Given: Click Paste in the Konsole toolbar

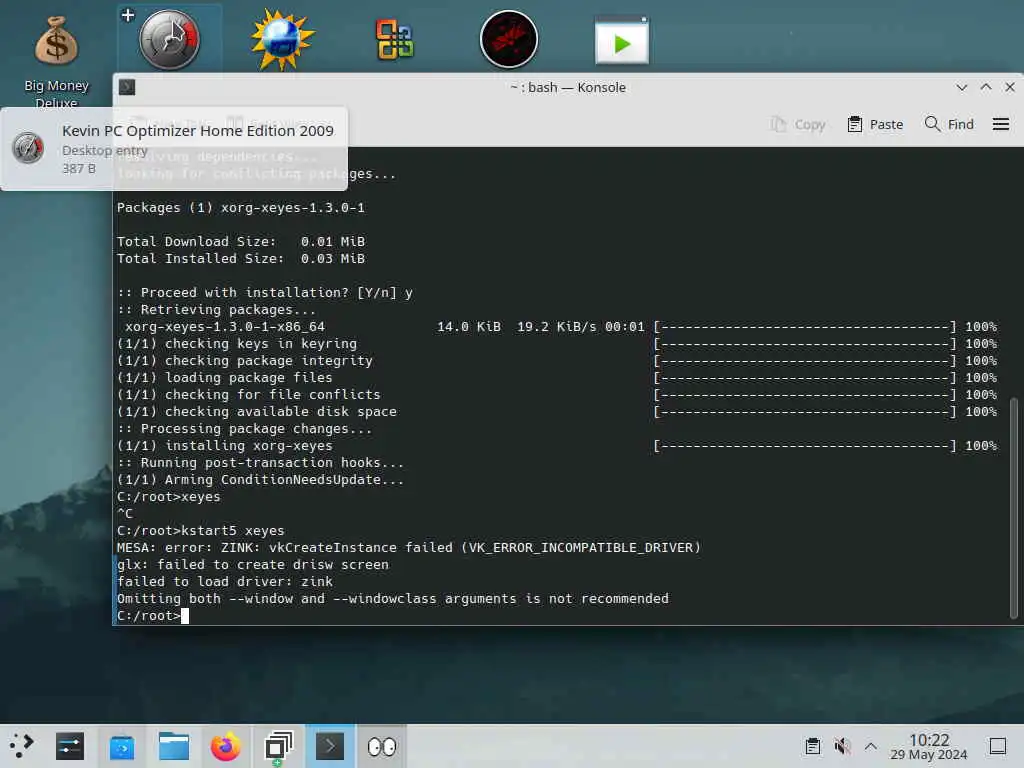Looking at the screenshot, I should point(875,124).
